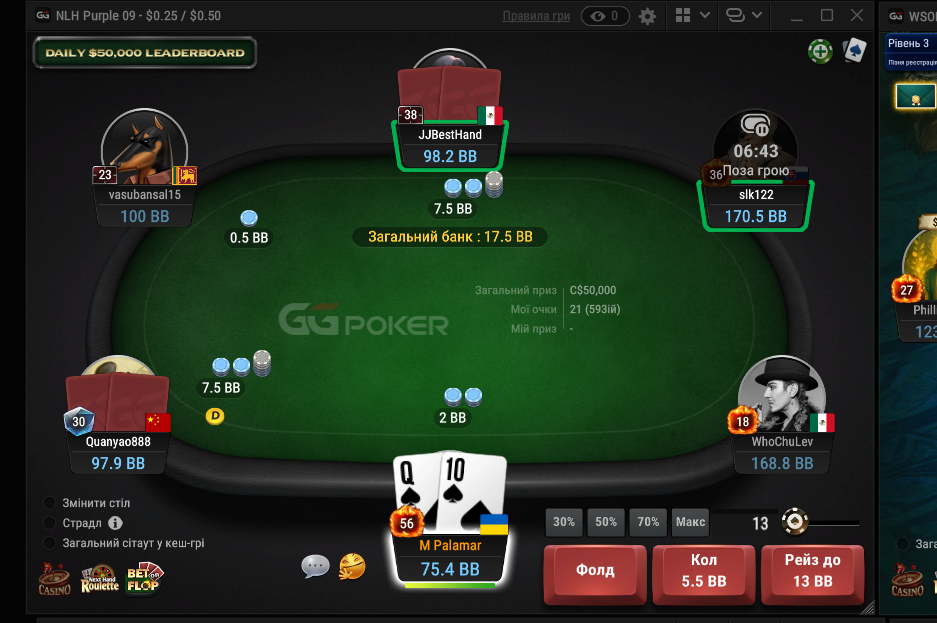The width and height of the screenshot is (937, 623).
Task: Open the cards history icon
Action: tap(855, 51)
